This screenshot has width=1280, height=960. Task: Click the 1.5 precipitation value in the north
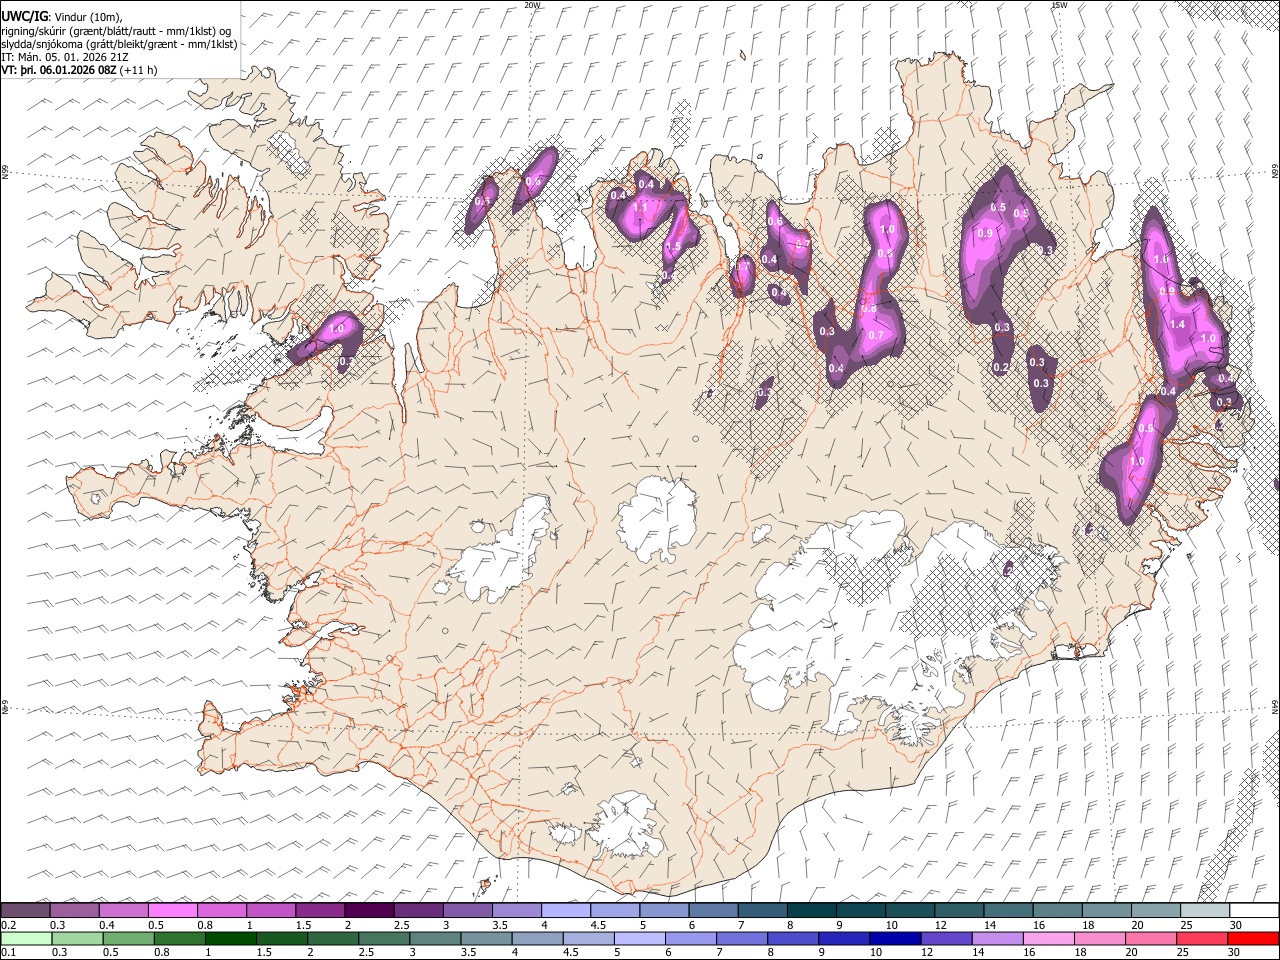pos(673,247)
